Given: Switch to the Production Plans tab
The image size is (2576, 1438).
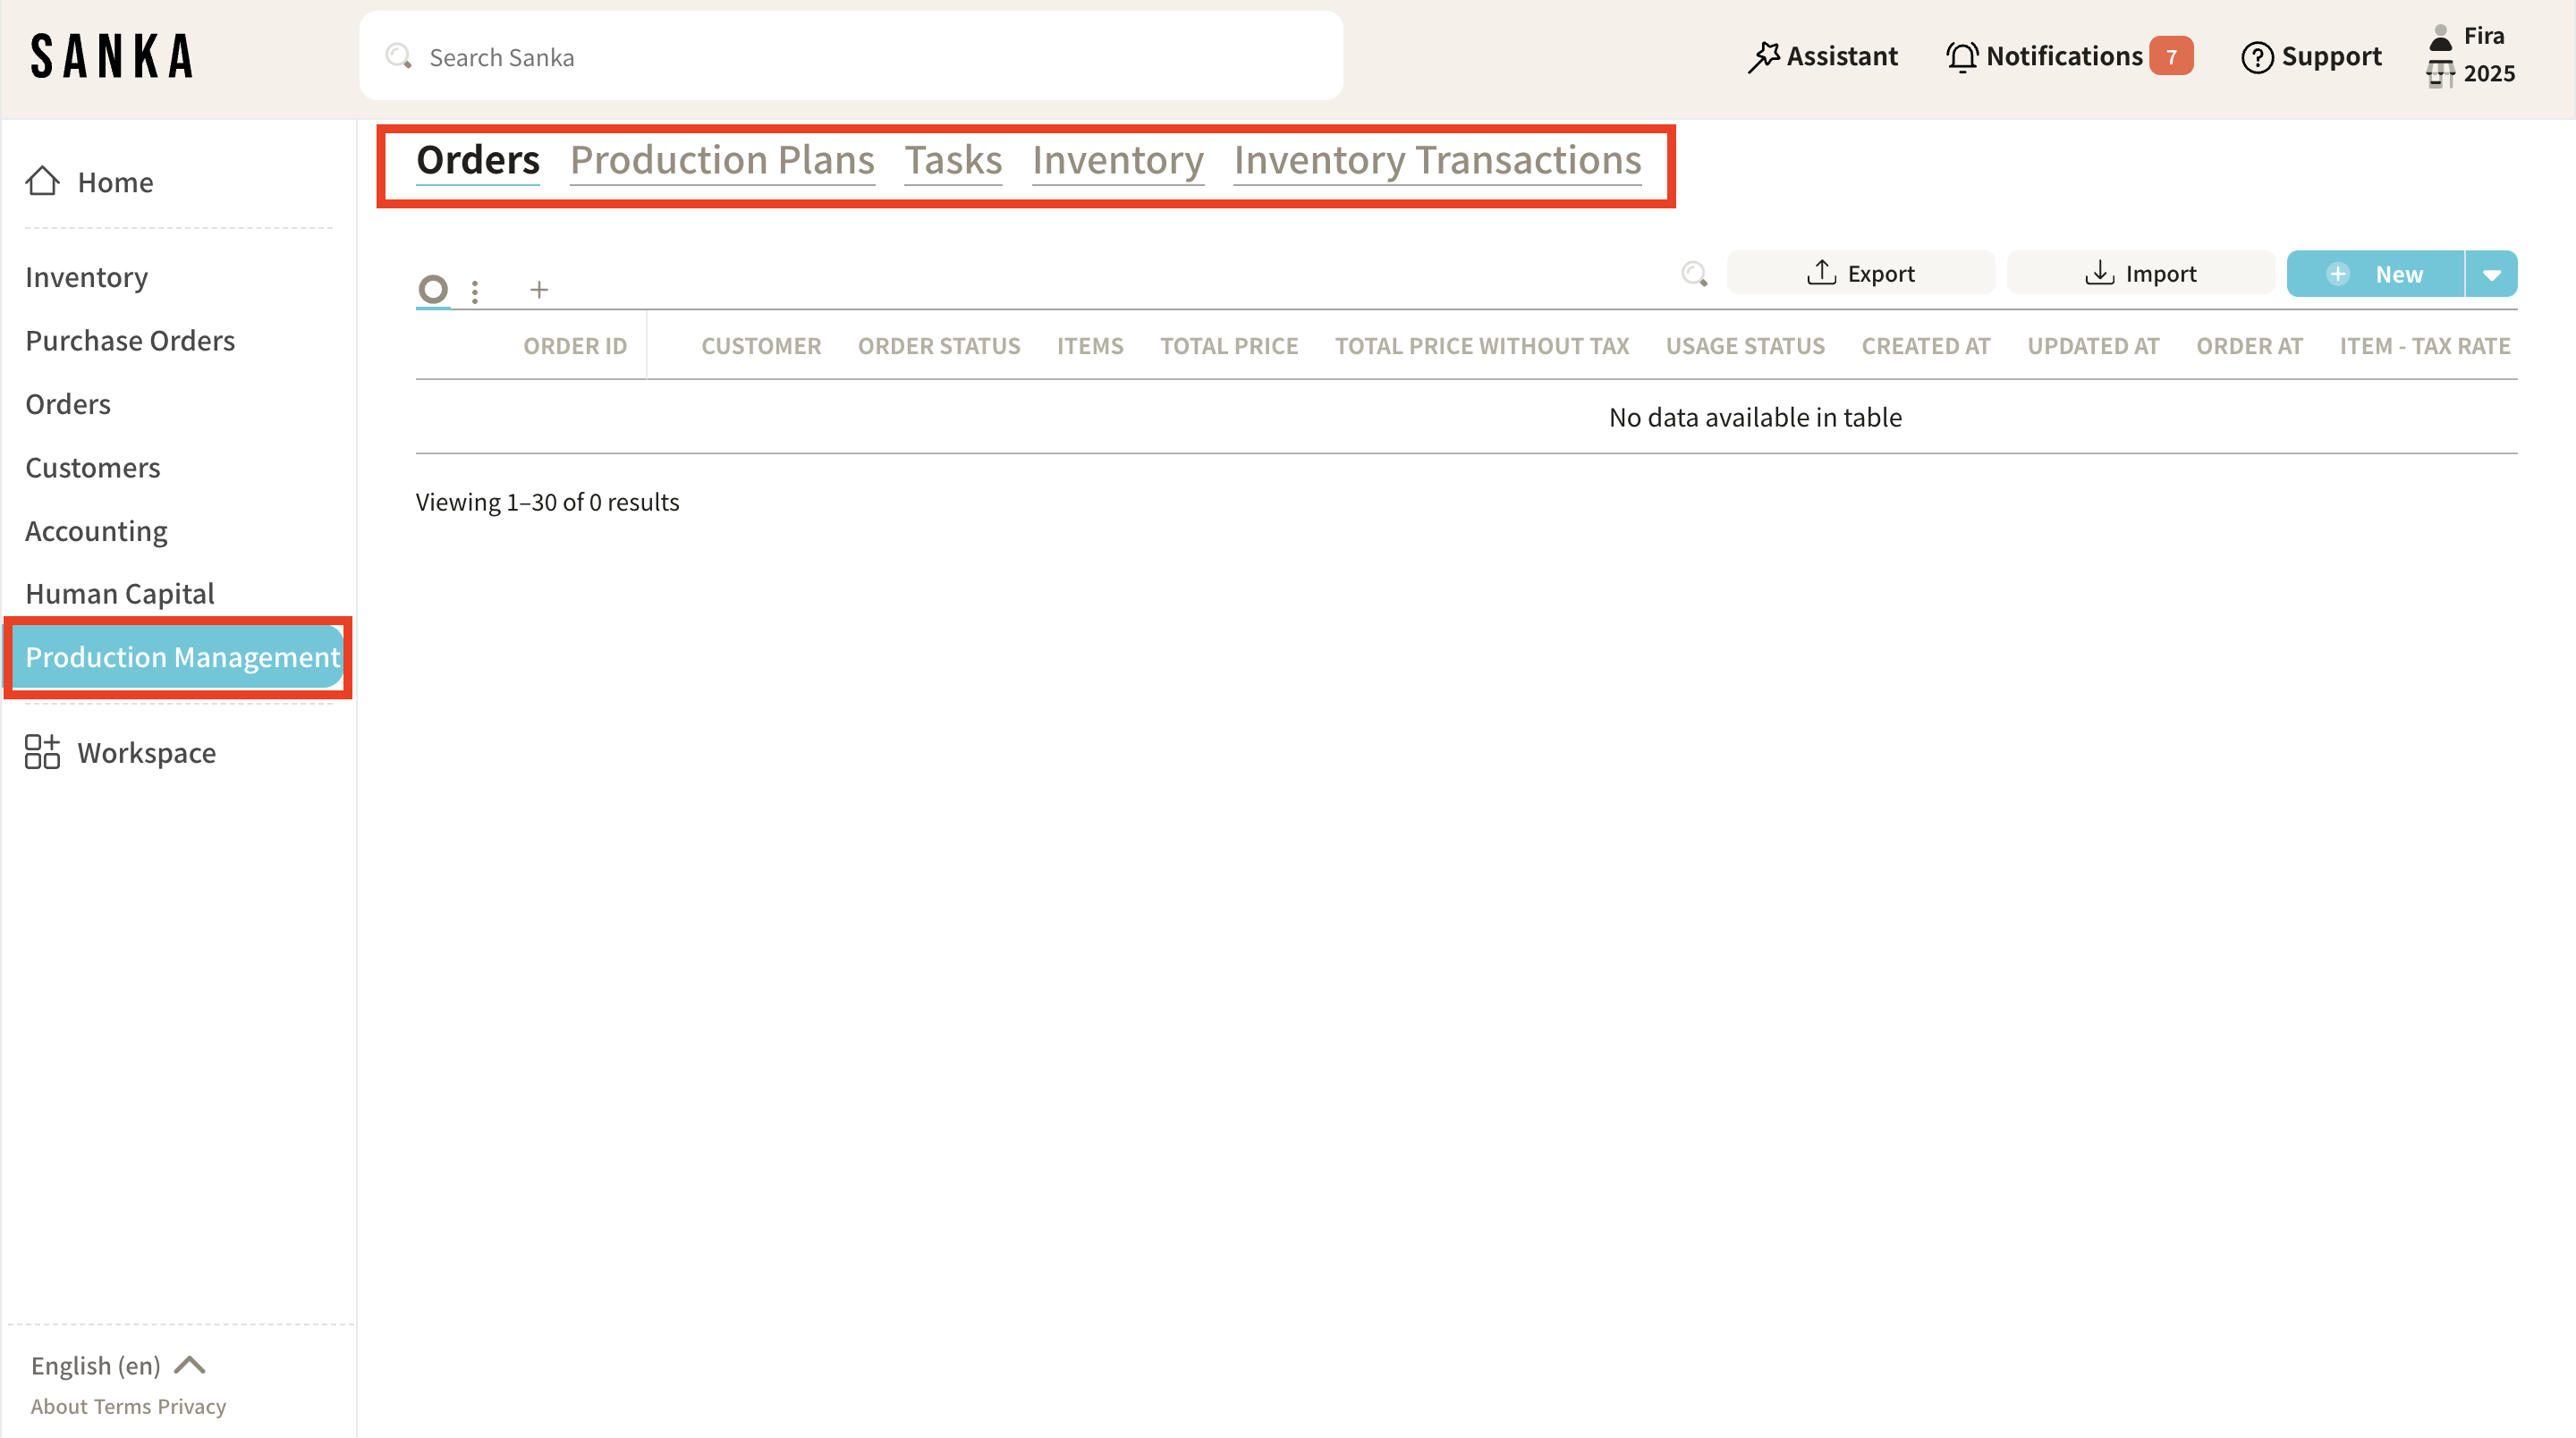Looking at the screenshot, I should [722, 160].
